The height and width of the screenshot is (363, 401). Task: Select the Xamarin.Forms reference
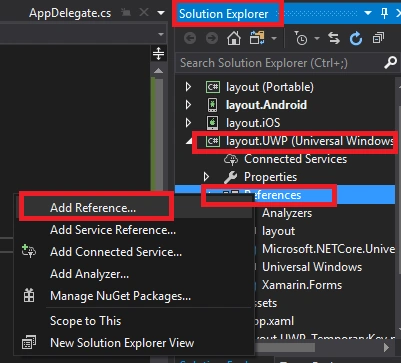(302, 285)
